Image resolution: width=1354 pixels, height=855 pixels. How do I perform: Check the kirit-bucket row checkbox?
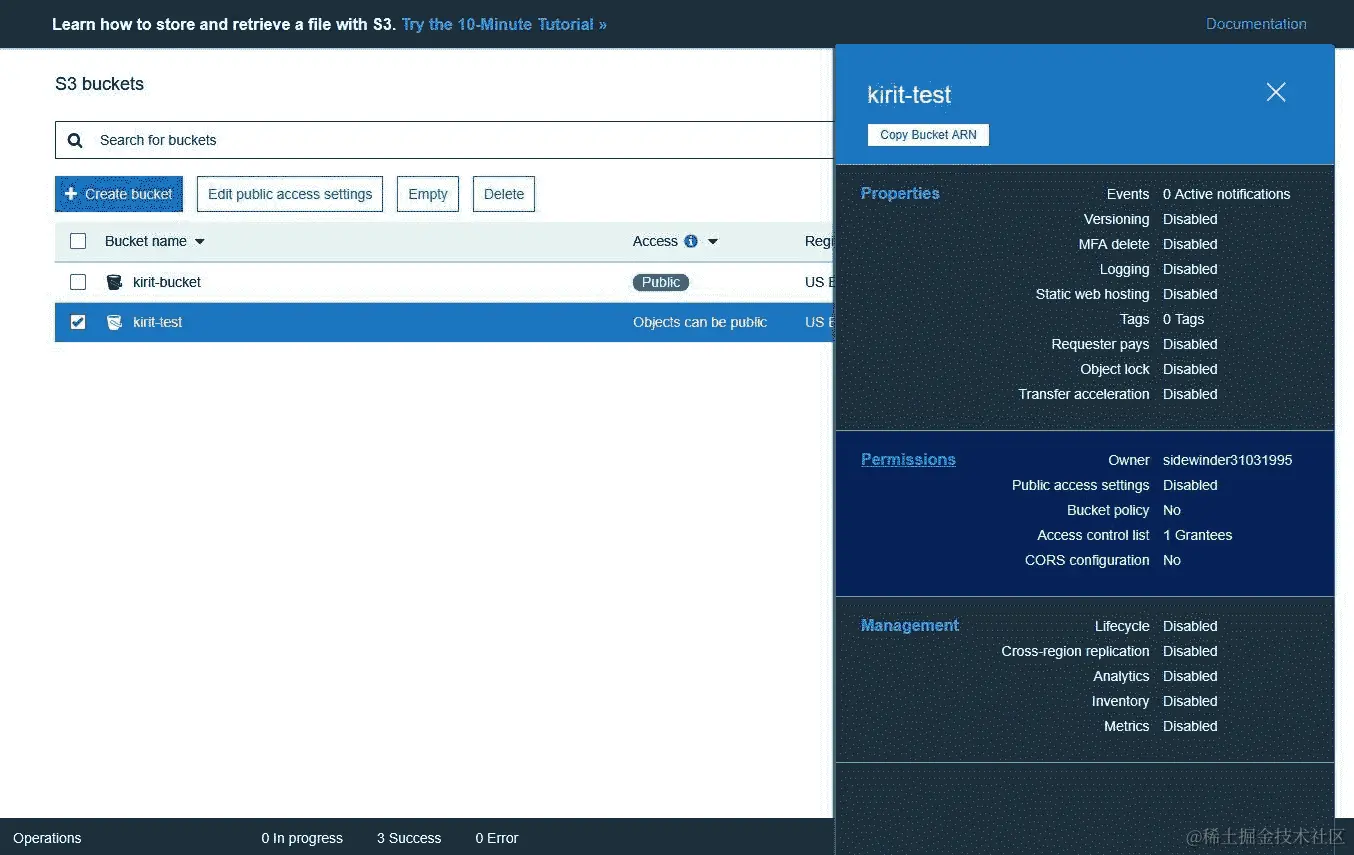78,282
